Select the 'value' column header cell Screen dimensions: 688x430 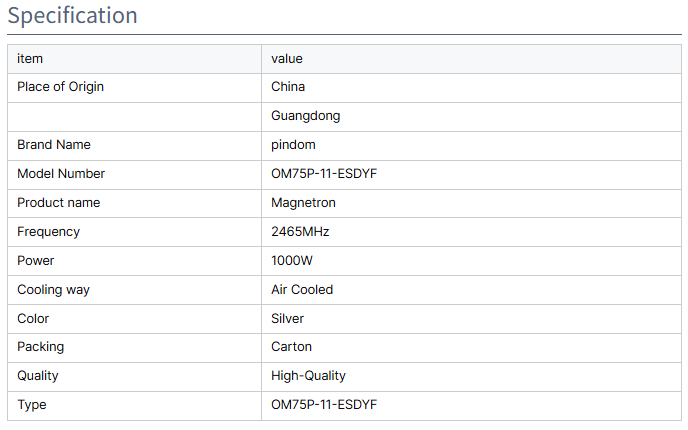click(x=471, y=59)
